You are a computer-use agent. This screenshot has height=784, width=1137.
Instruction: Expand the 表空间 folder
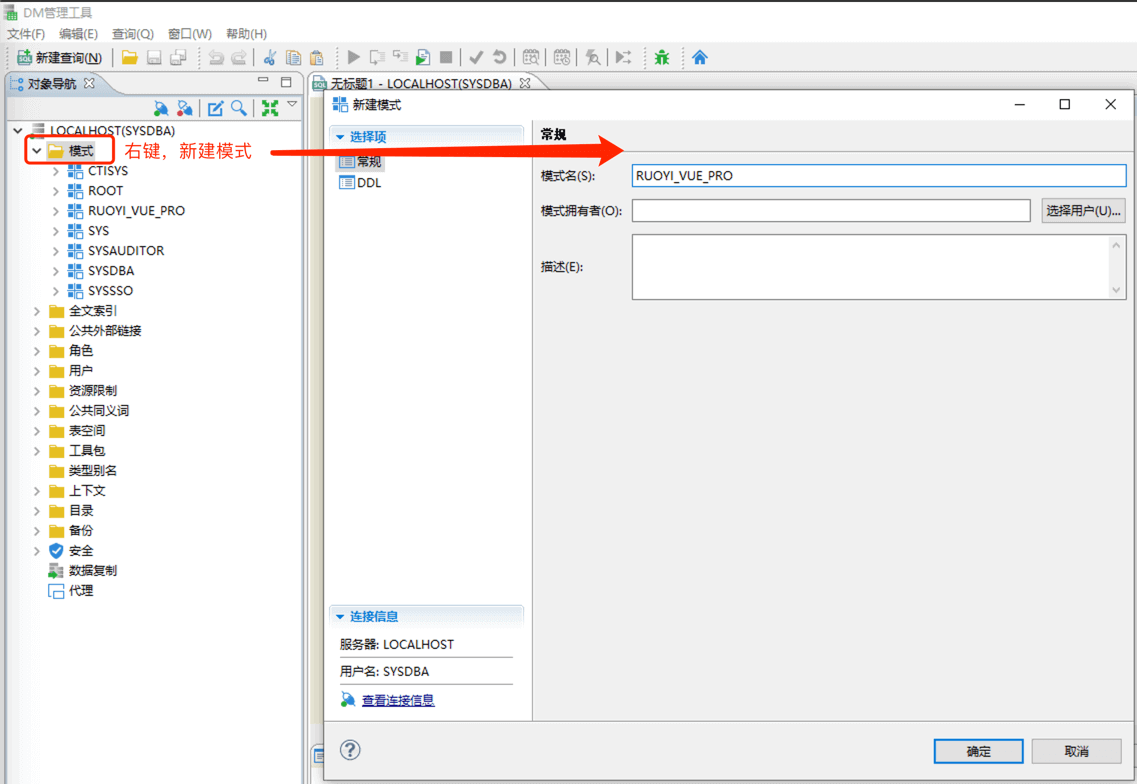pyautogui.click(x=37, y=431)
